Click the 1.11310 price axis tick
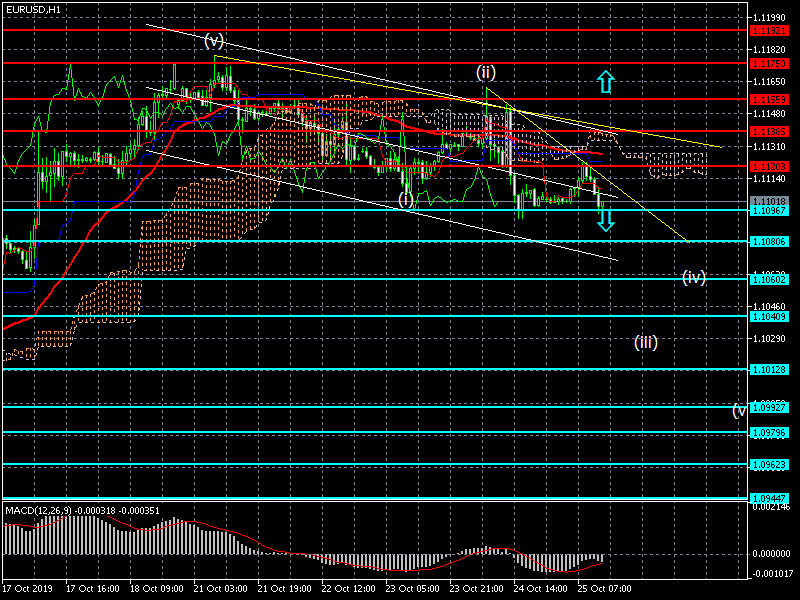This screenshot has width=800, height=600. click(x=769, y=147)
